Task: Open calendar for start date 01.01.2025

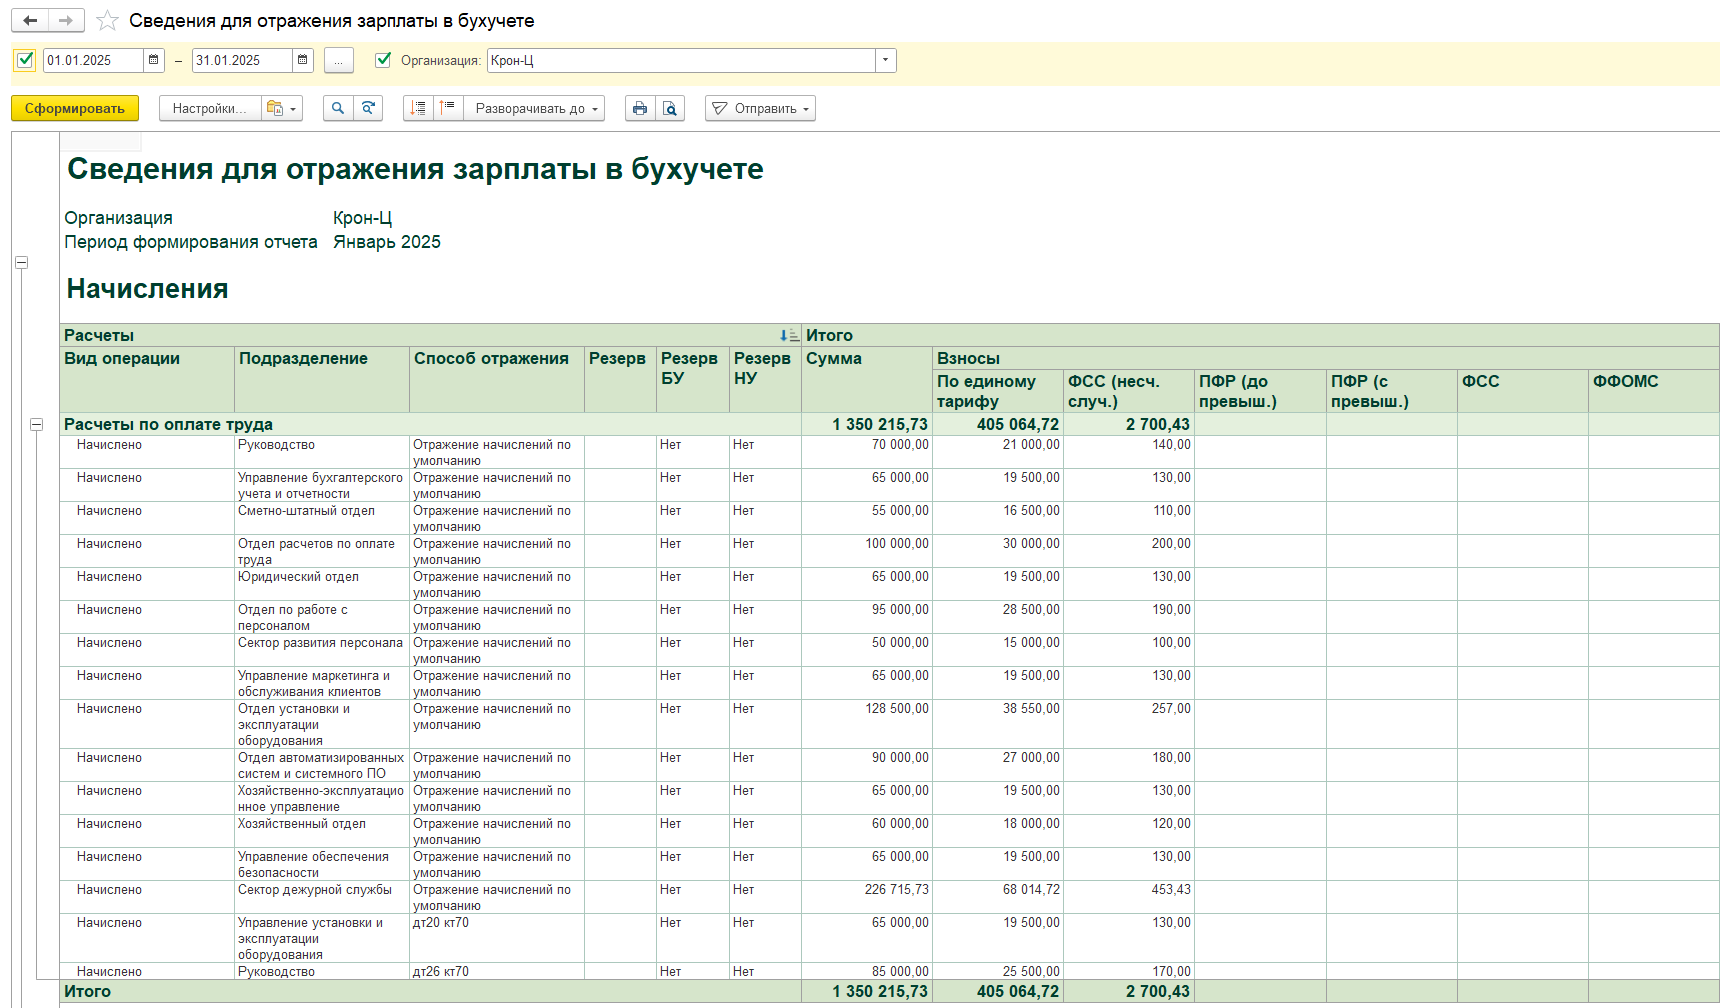Action: pyautogui.click(x=154, y=60)
